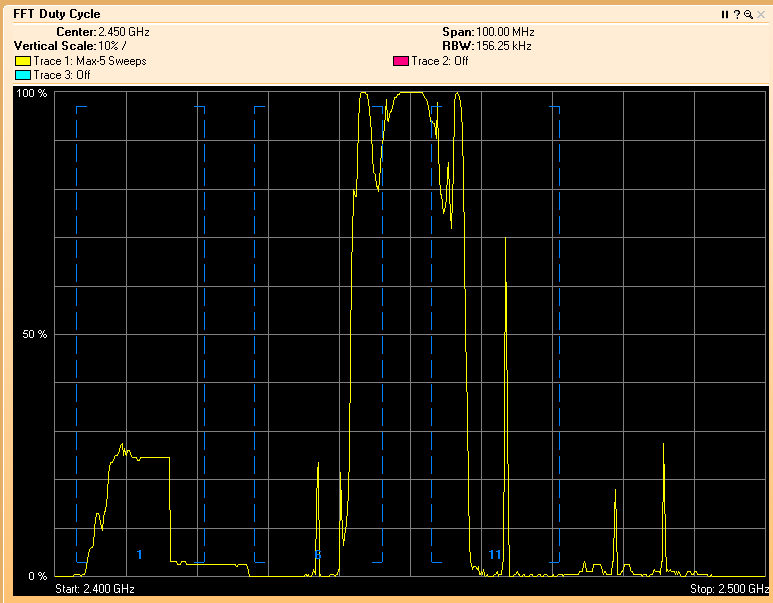Close the FFT Duty Cycle panel
Image resolution: width=773 pixels, height=603 pixels.
760,15
